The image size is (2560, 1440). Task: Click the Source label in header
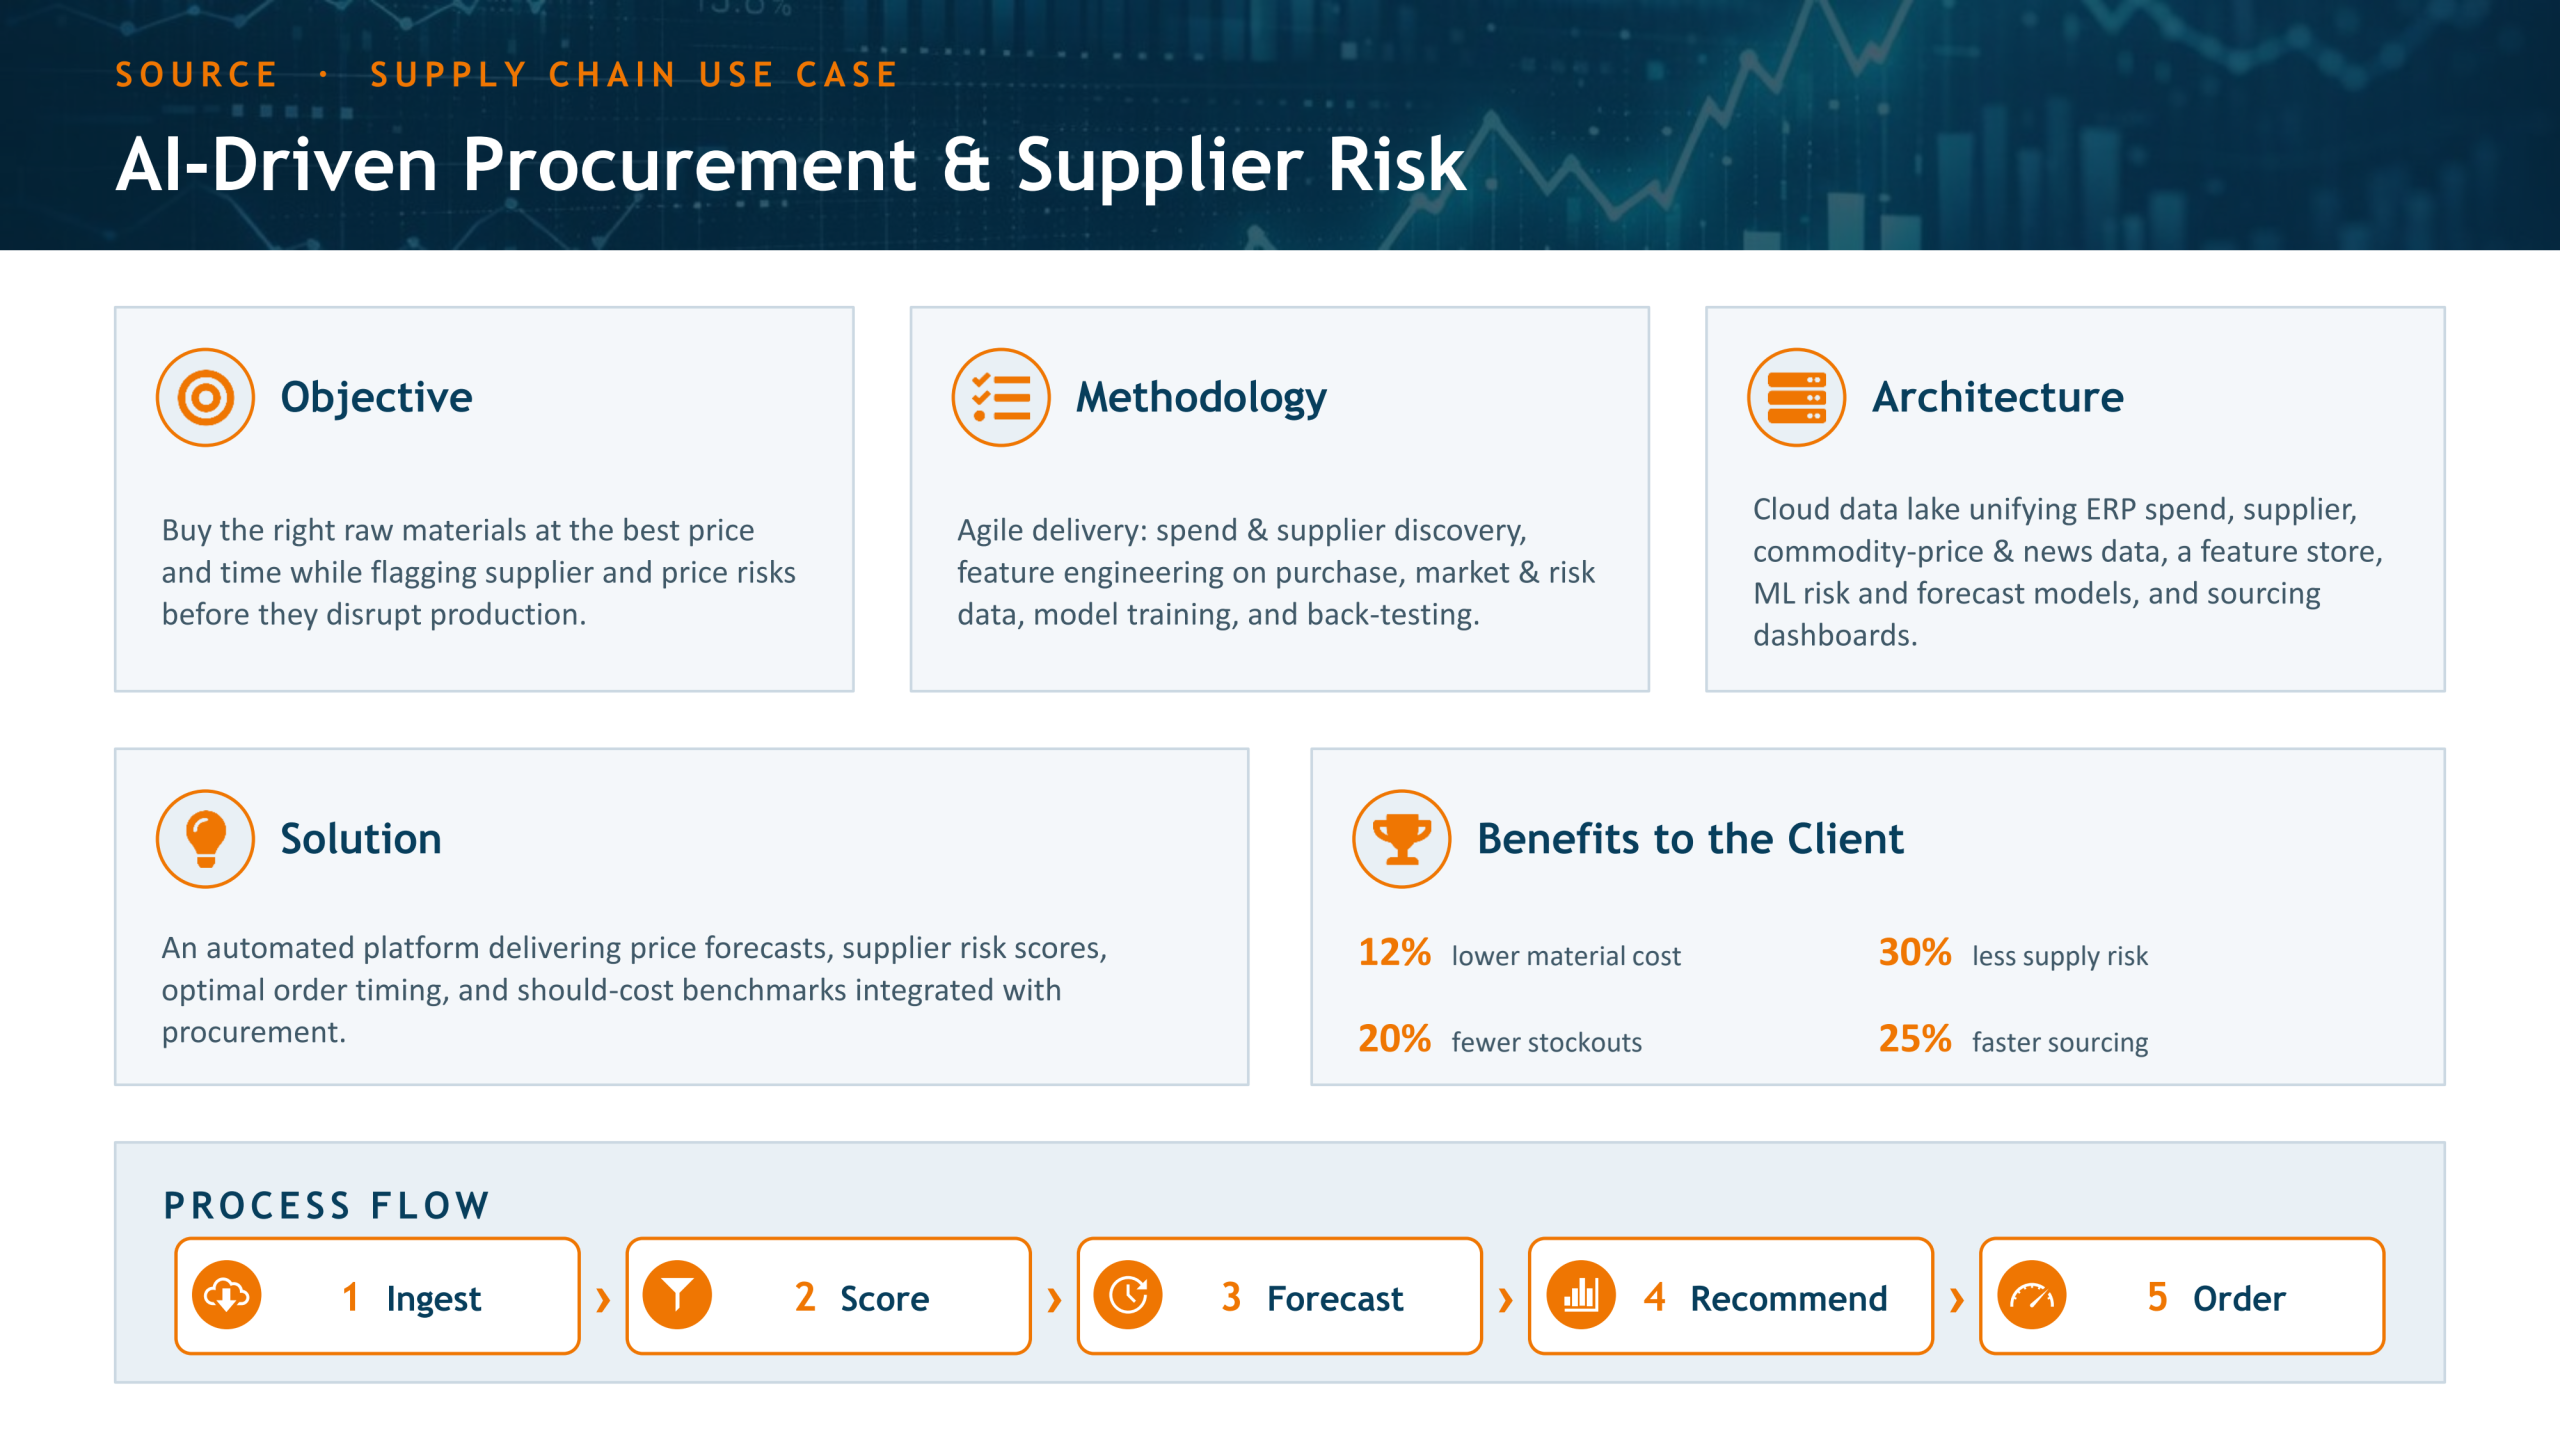pyautogui.click(x=196, y=75)
